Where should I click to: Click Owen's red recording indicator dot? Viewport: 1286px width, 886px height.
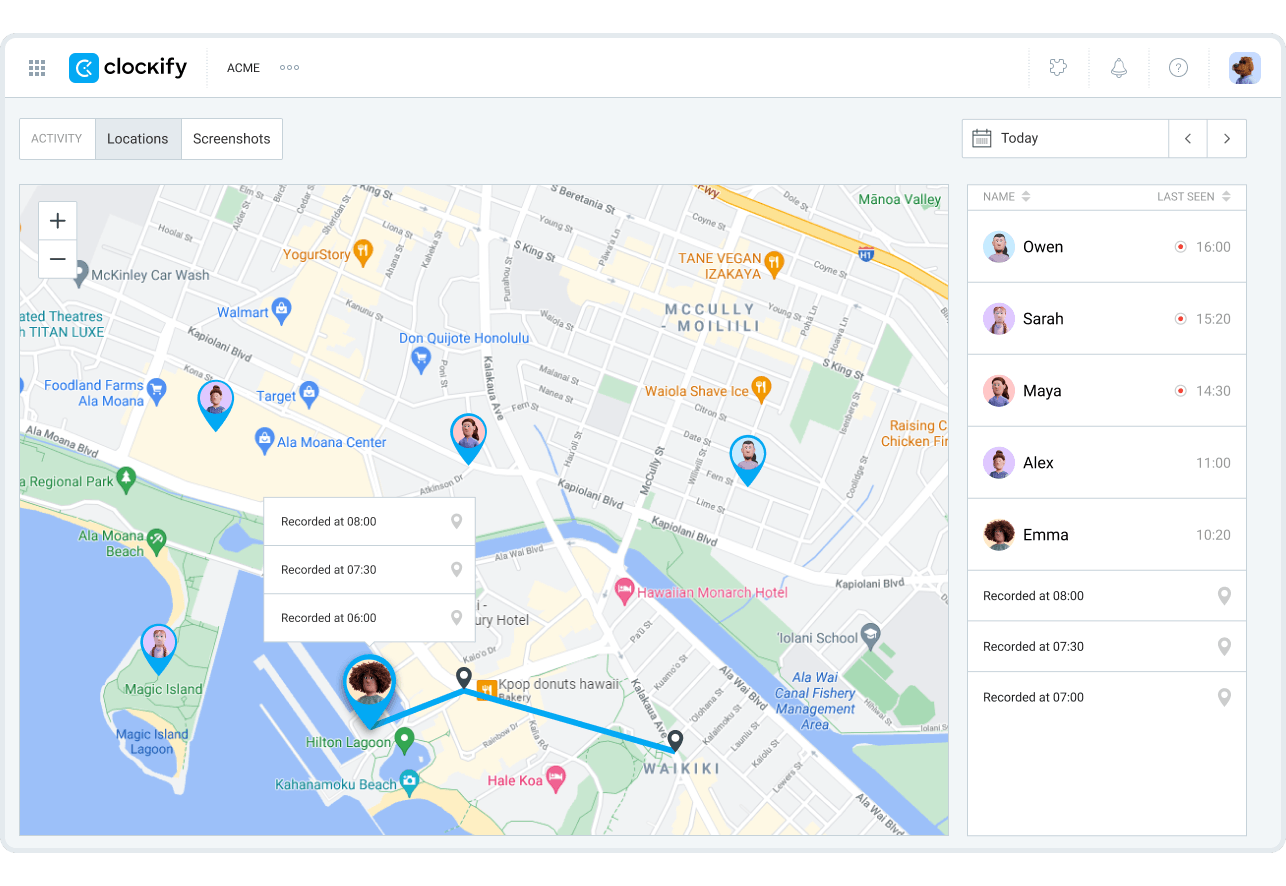click(1180, 247)
